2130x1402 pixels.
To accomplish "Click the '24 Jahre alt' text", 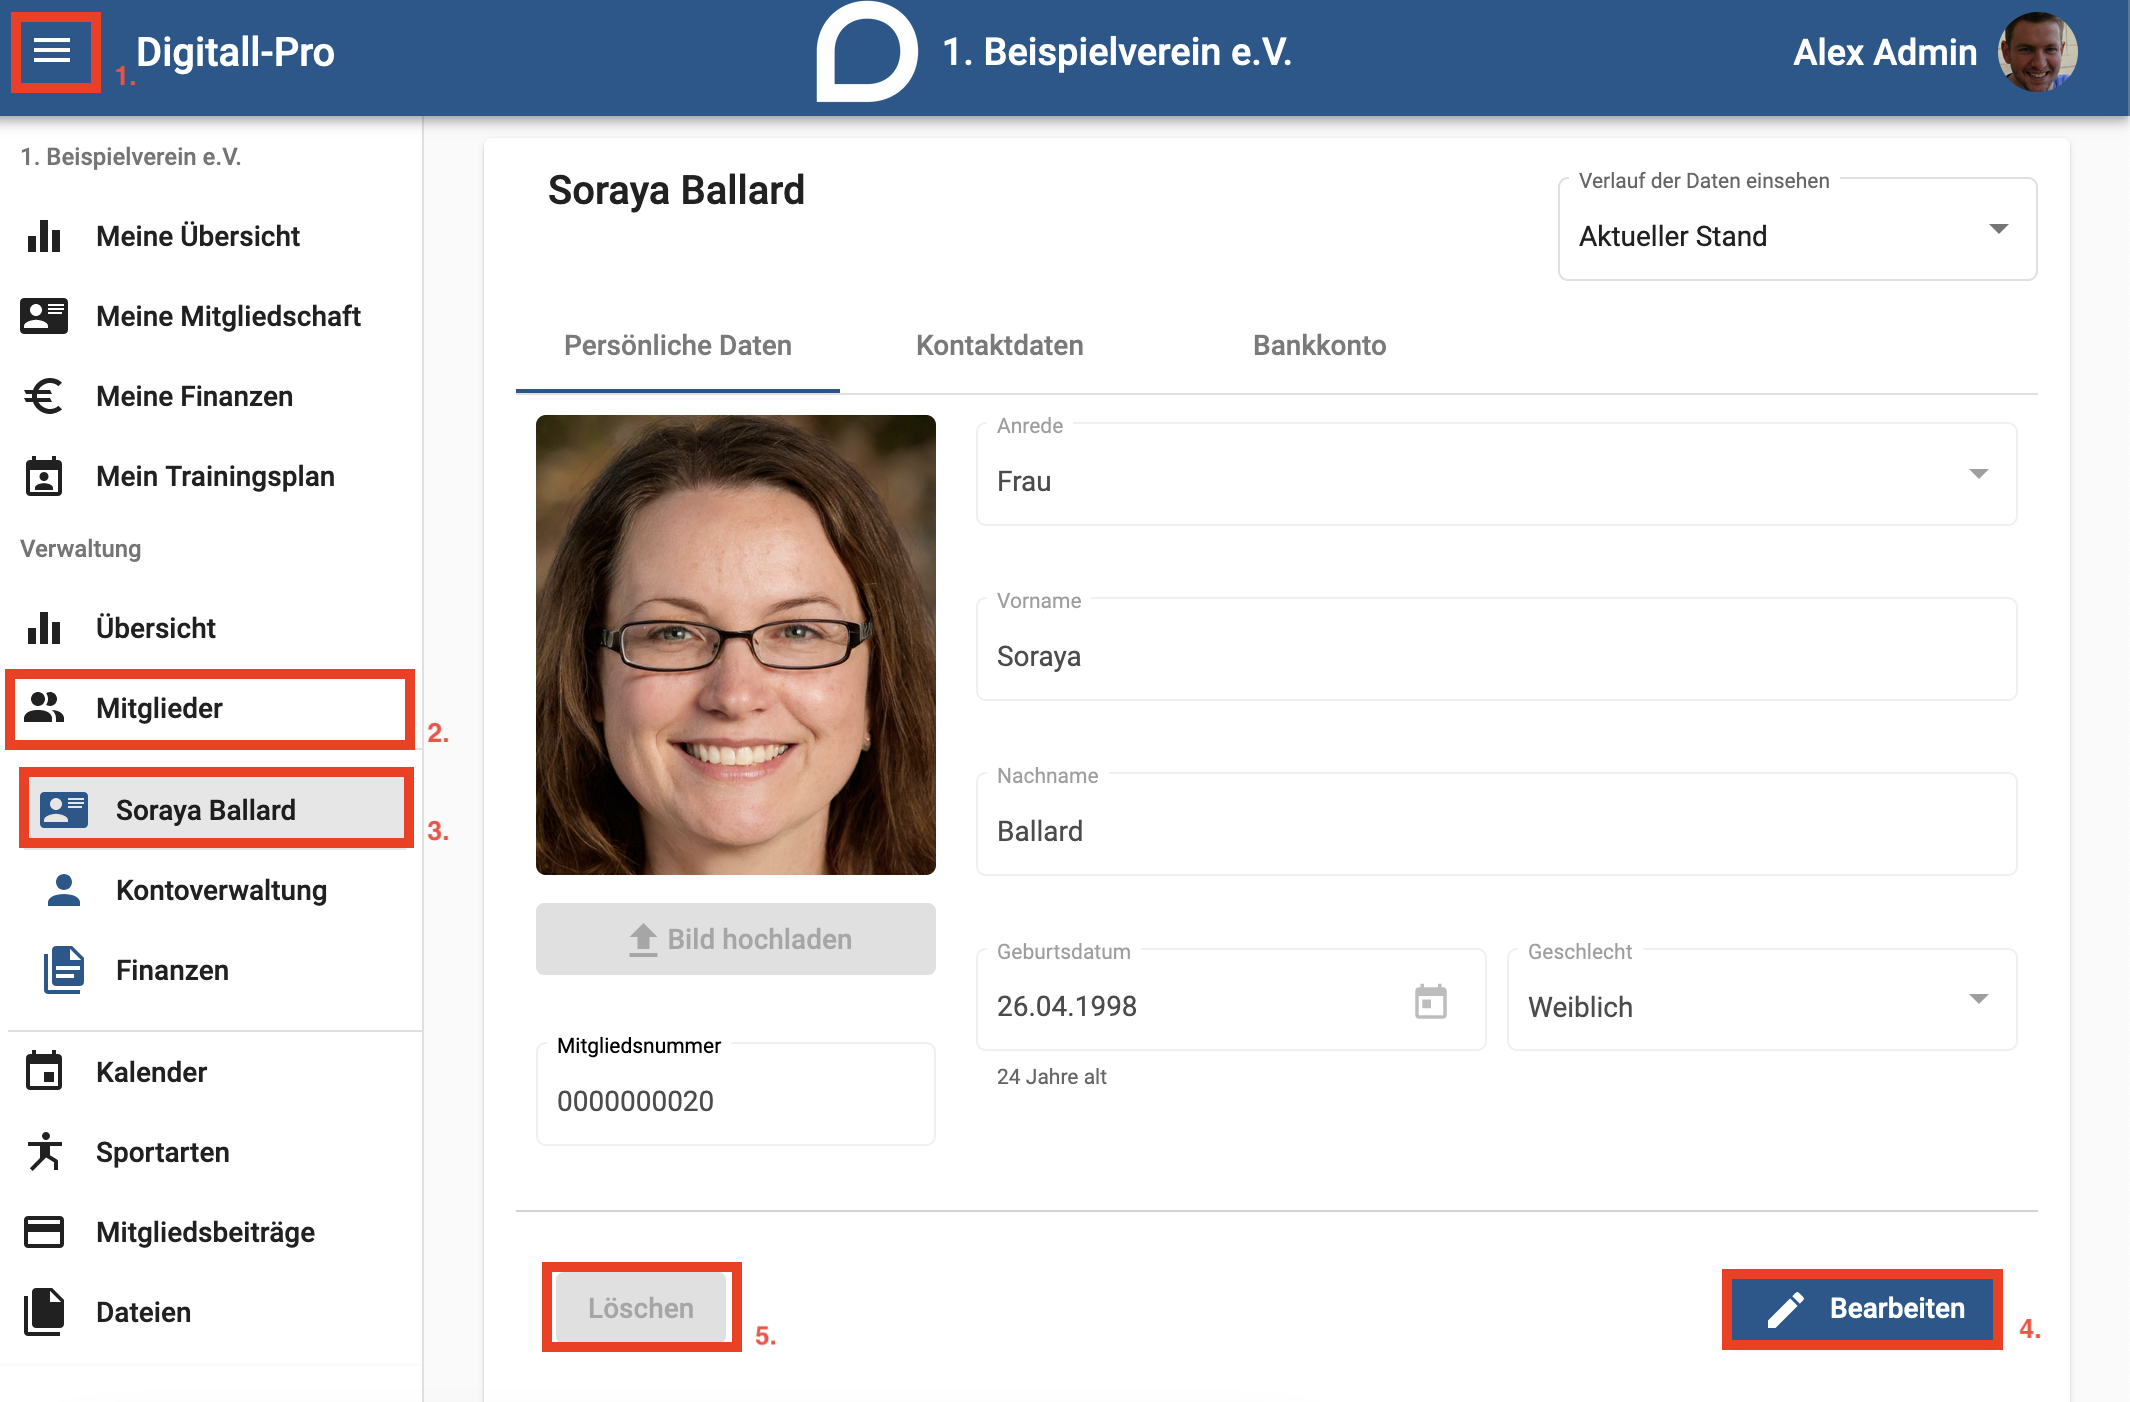I will 1052,1077.
